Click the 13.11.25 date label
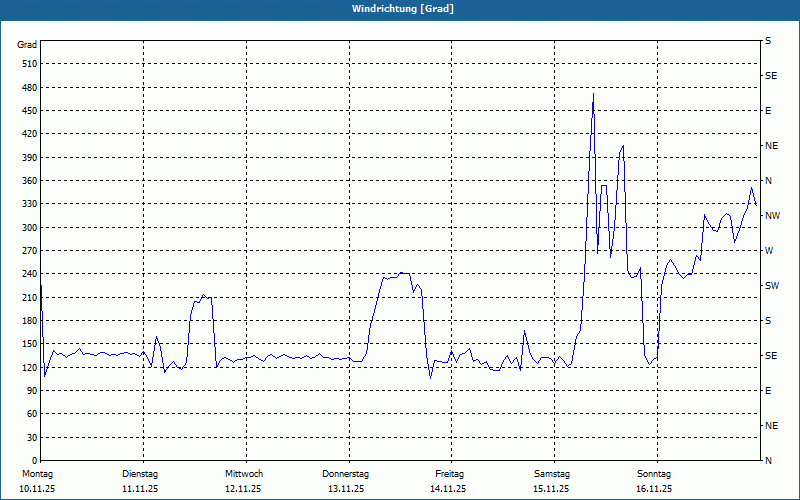This screenshot has height=500, width=800. [346, 489]
